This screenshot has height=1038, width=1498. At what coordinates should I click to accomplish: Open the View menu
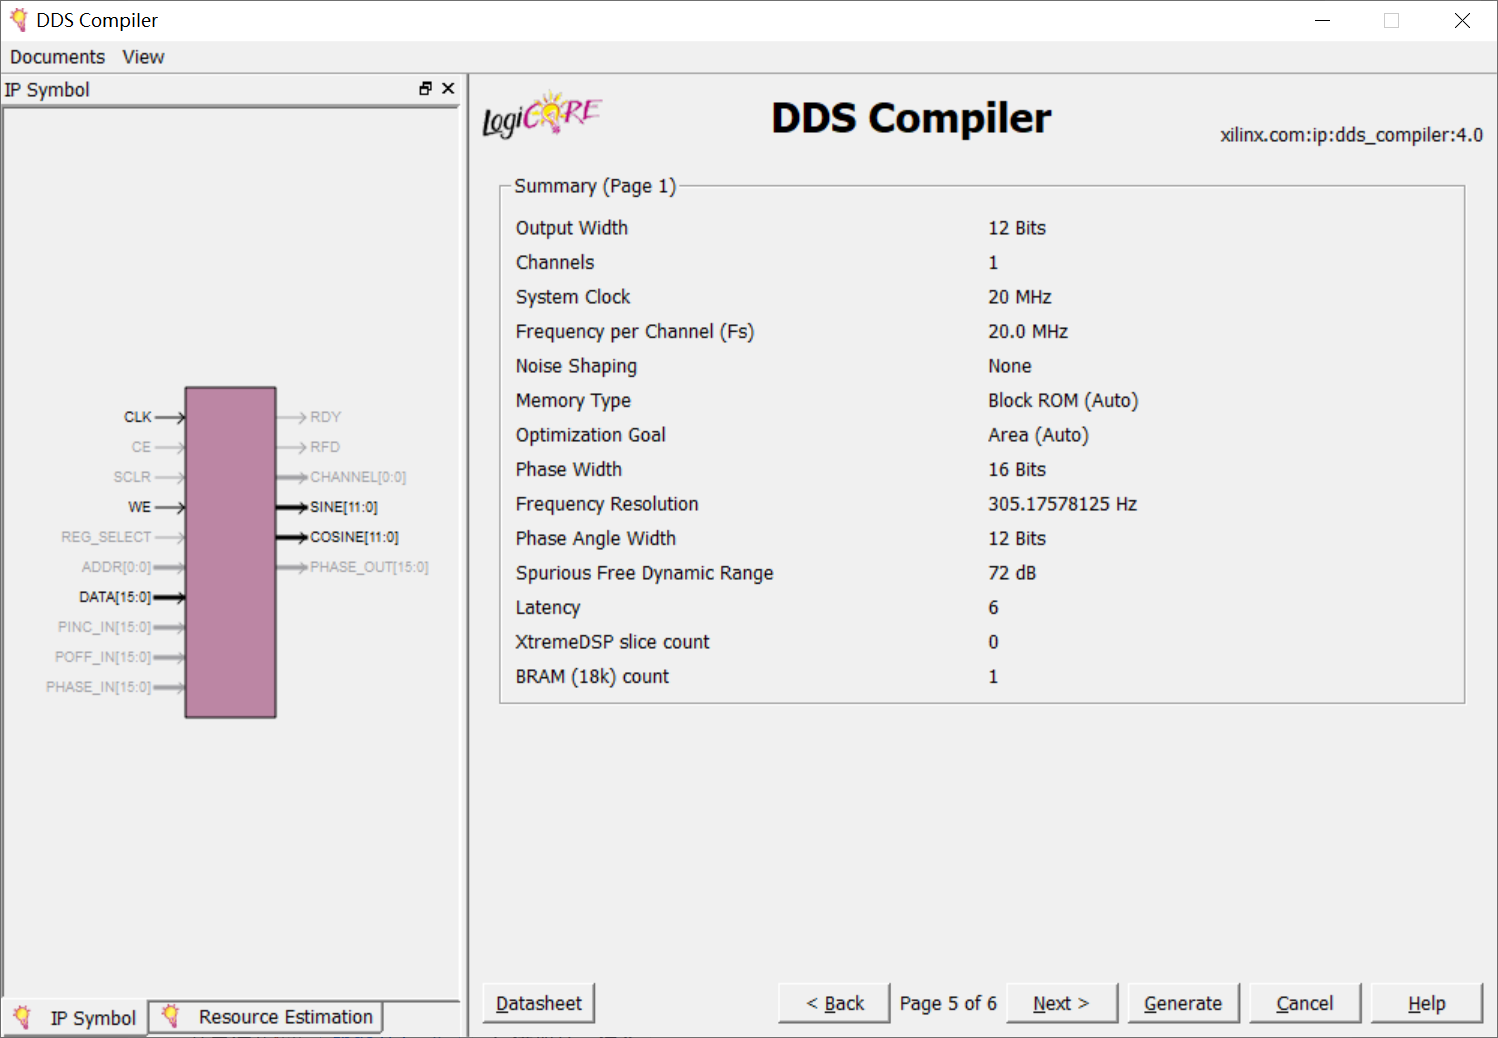coord(143,57)
